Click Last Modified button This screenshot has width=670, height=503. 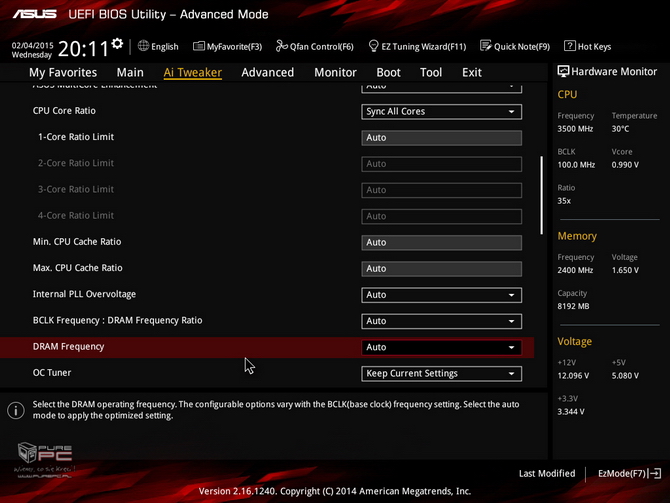click(547, 474)
